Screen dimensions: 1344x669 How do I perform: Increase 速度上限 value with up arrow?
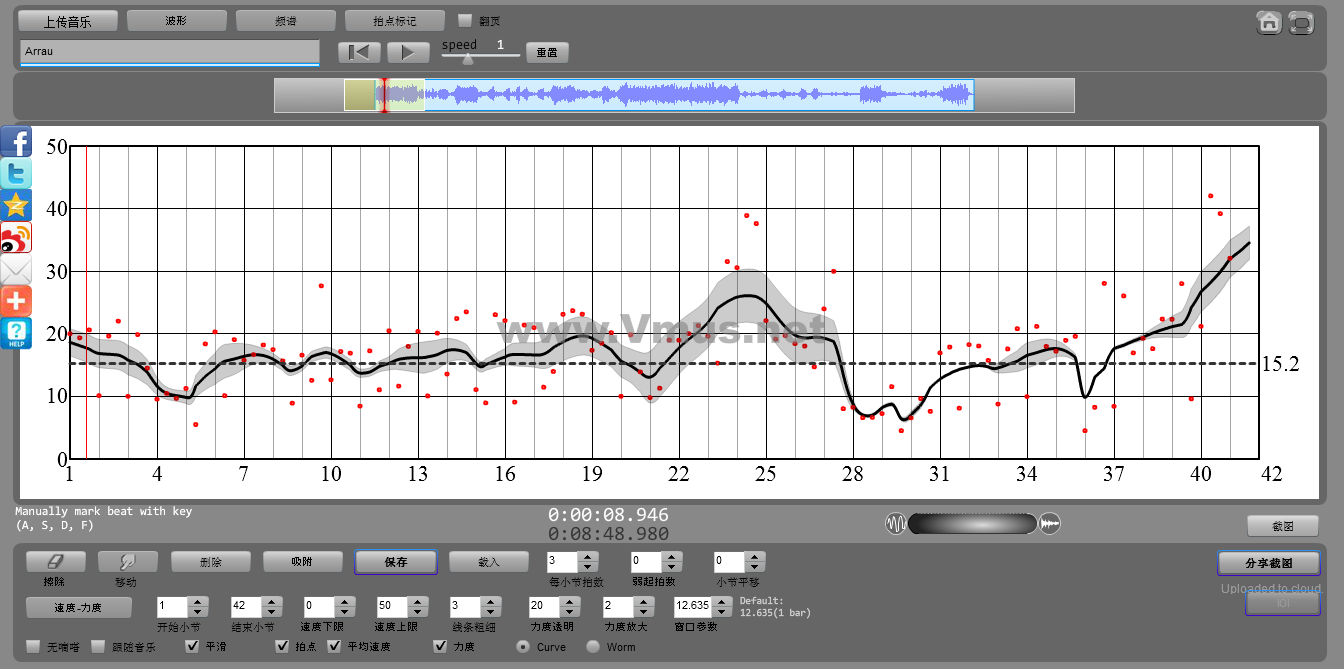[x=414, y=602]
